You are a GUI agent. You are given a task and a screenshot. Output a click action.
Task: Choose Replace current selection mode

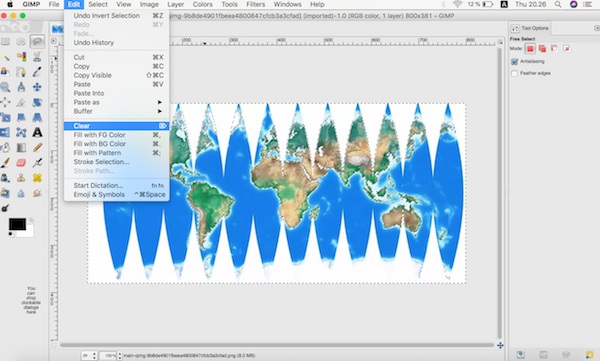pyautogui.click(x=530, y=49)
